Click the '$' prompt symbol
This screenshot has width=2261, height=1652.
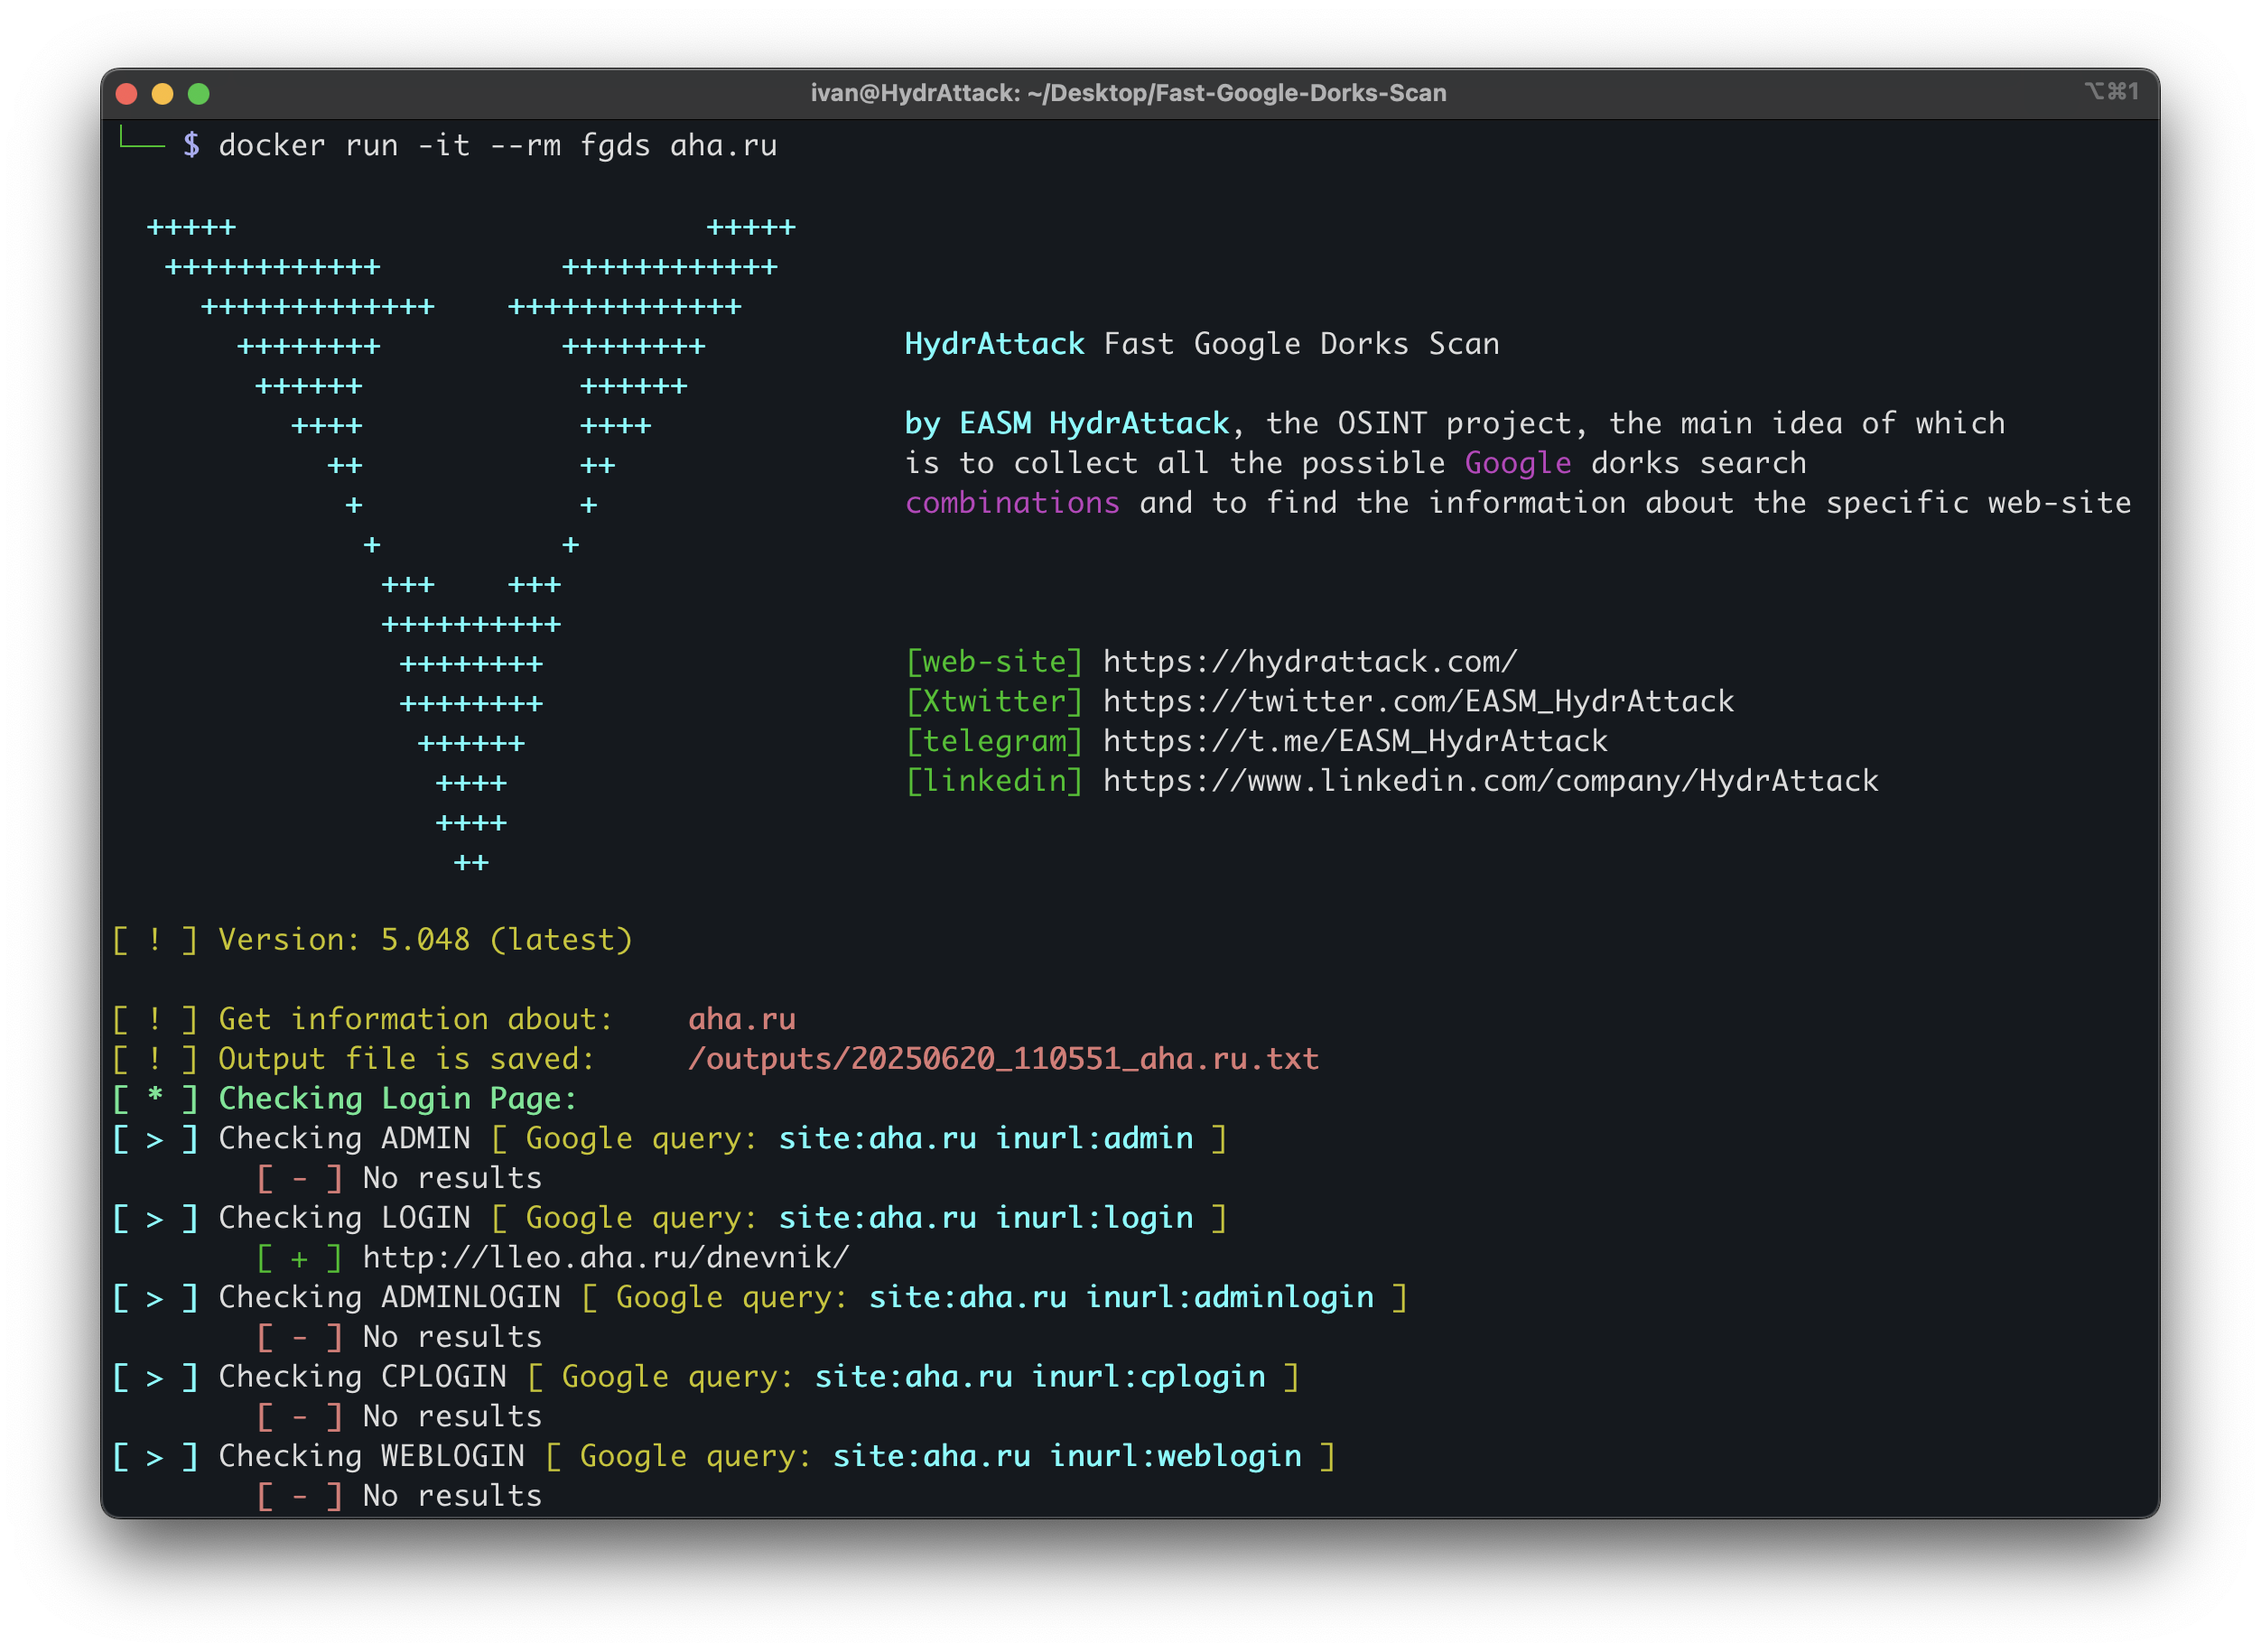tap(191, 146)
